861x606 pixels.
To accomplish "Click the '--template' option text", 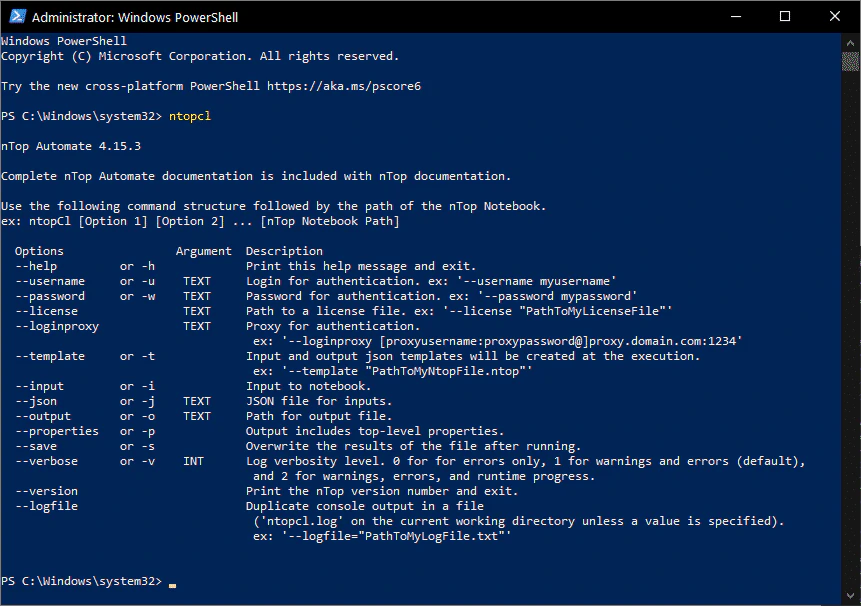I will pos(50,356).
